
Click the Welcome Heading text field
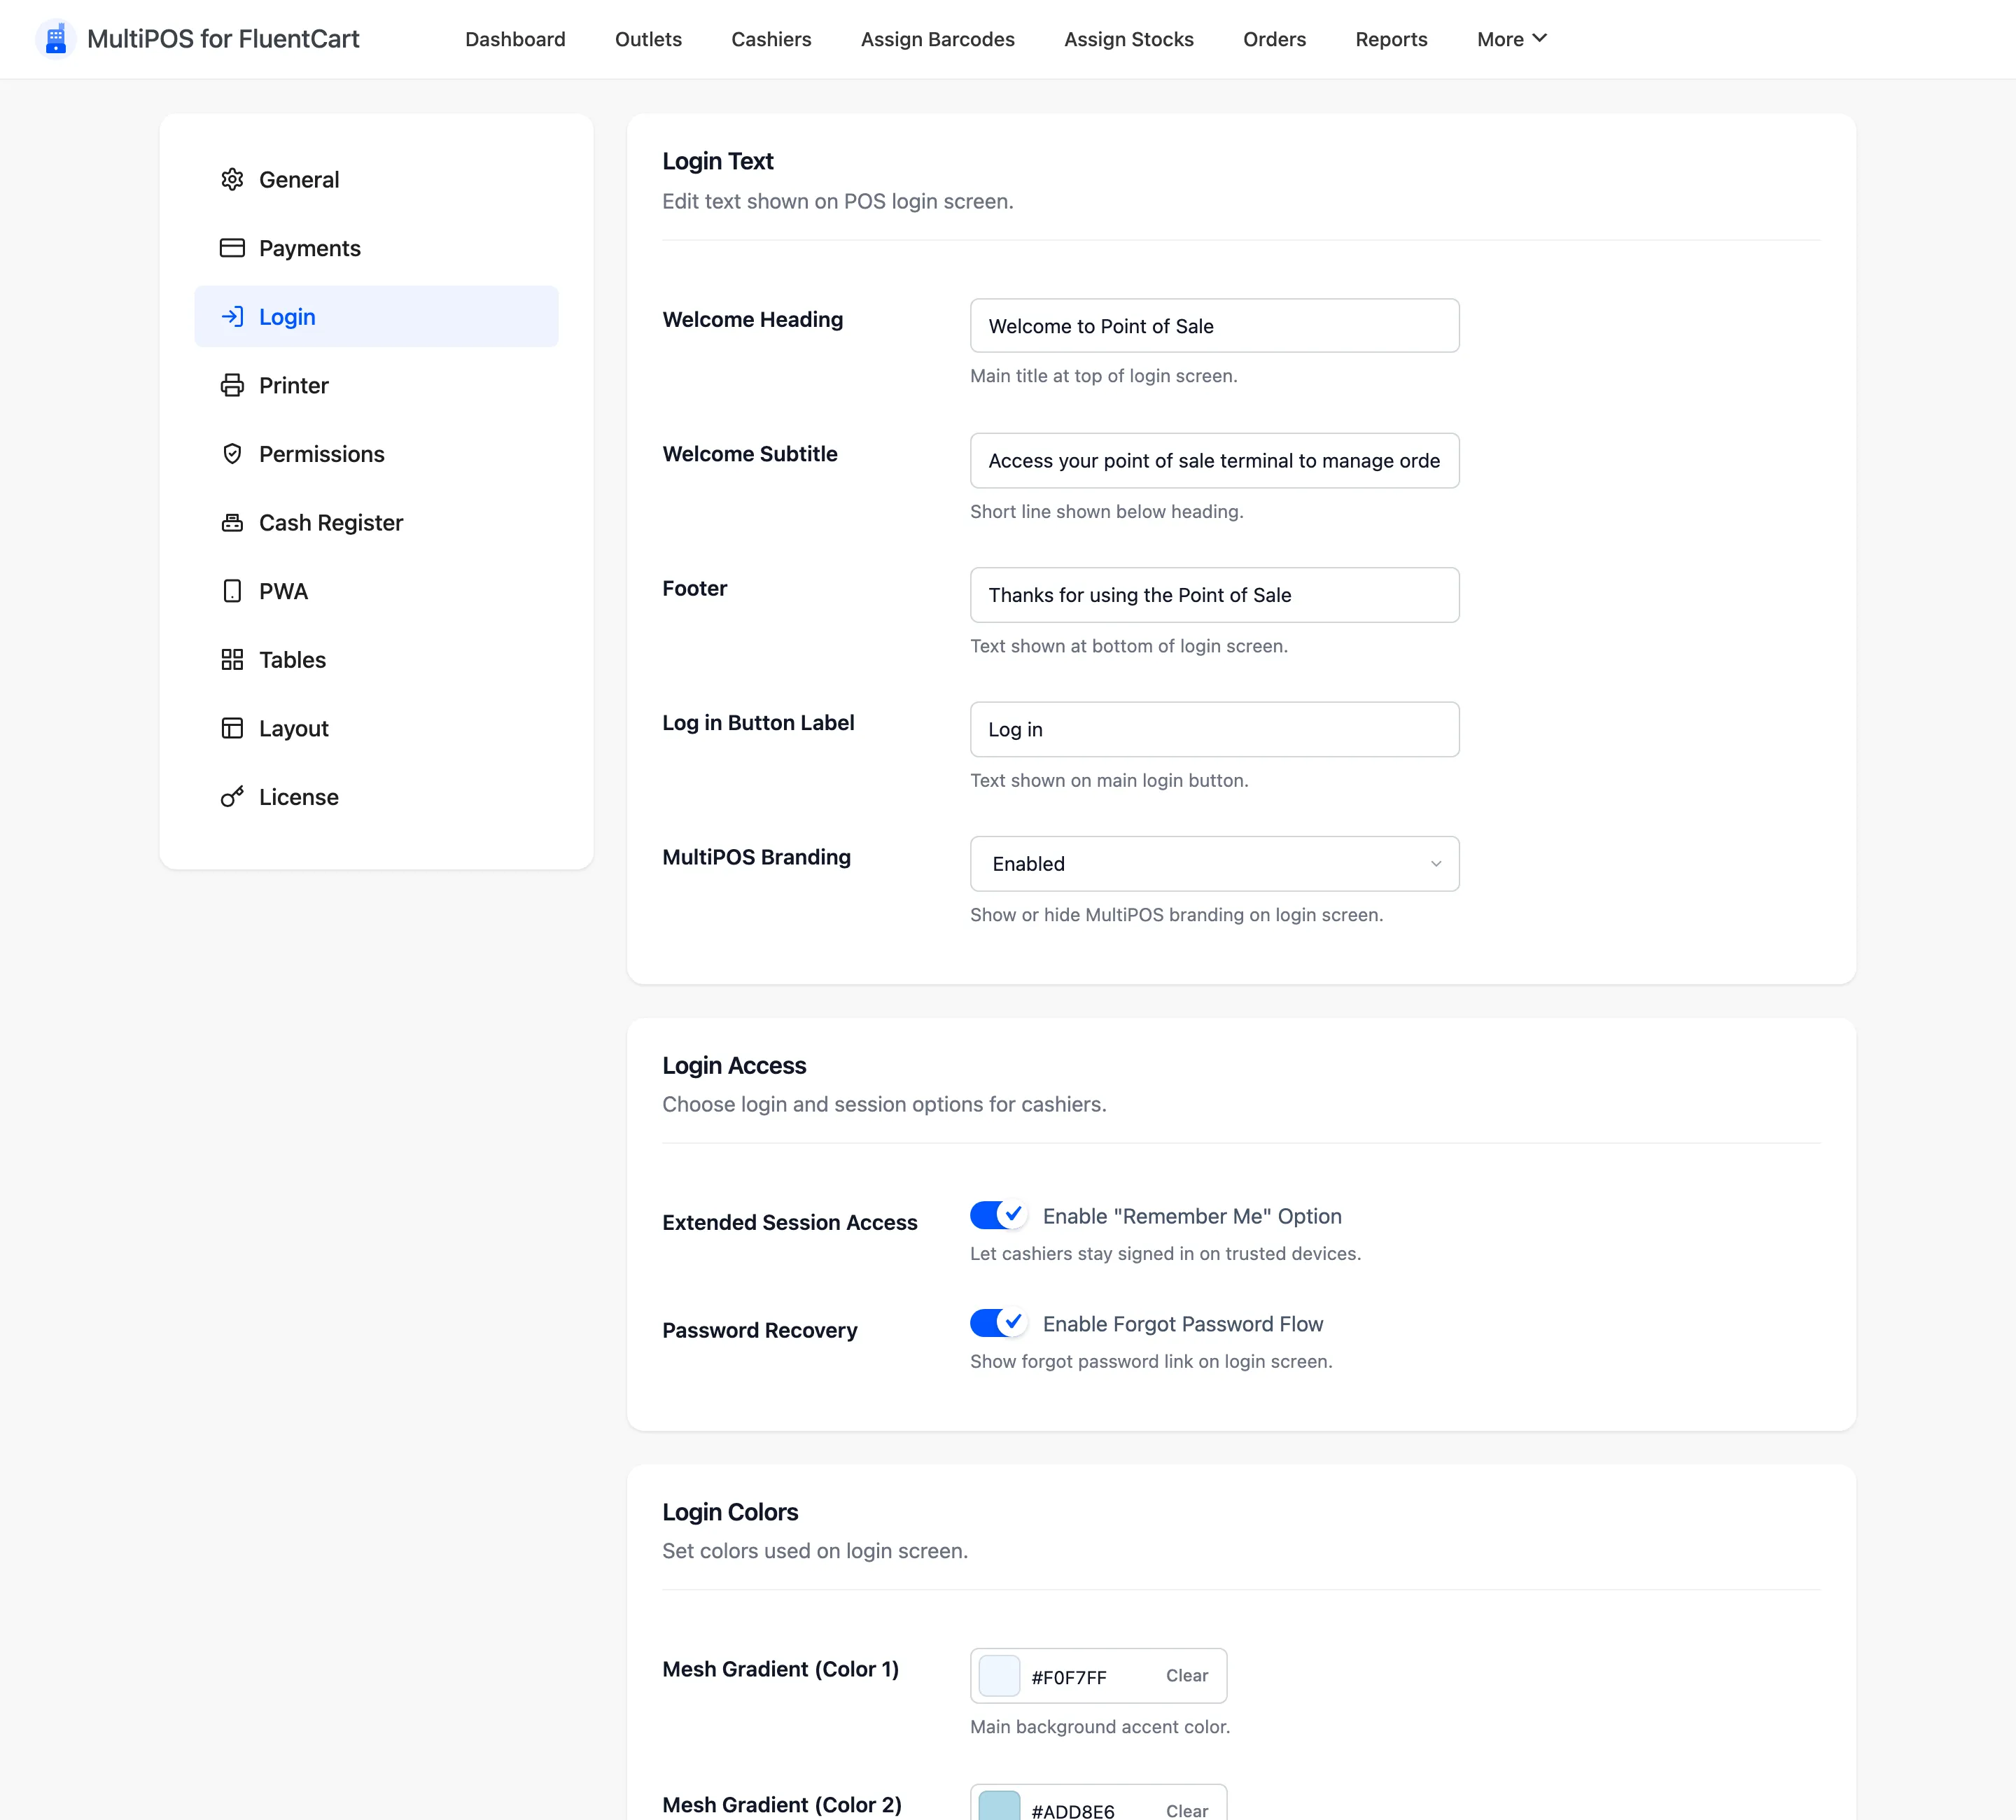point(1214,326)
